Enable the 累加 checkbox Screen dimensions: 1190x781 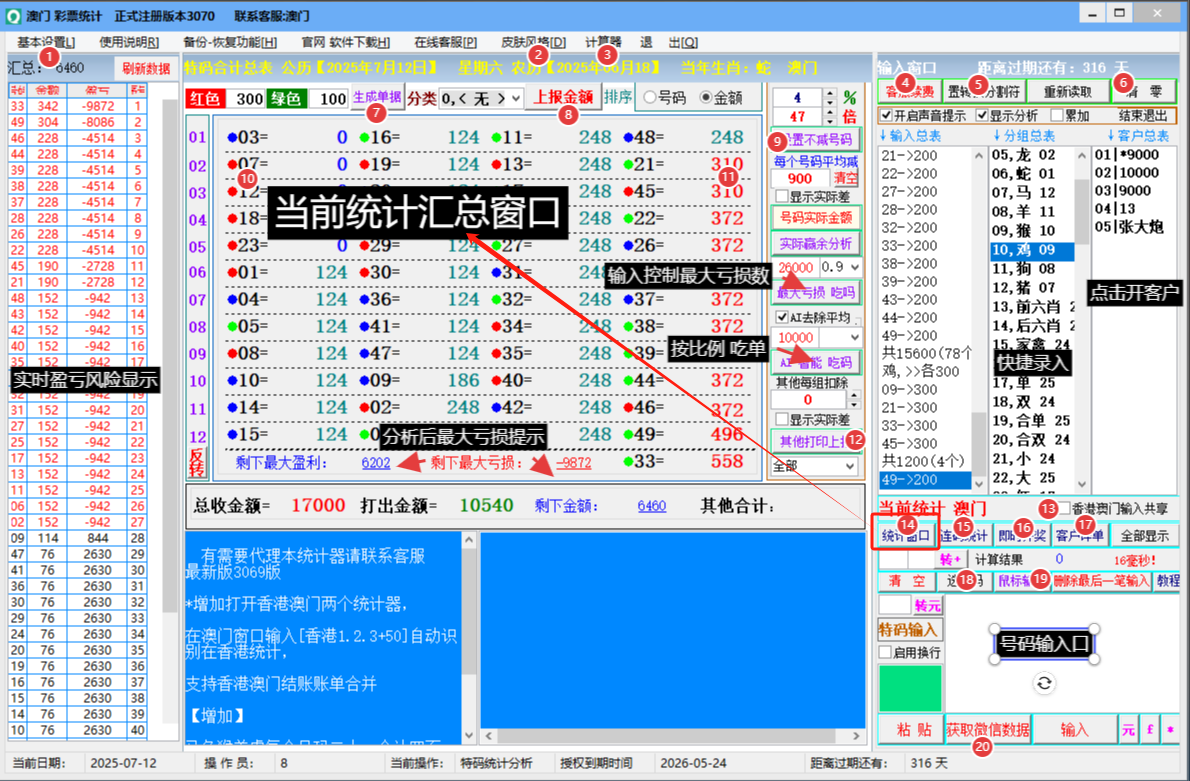[1057, 115]
